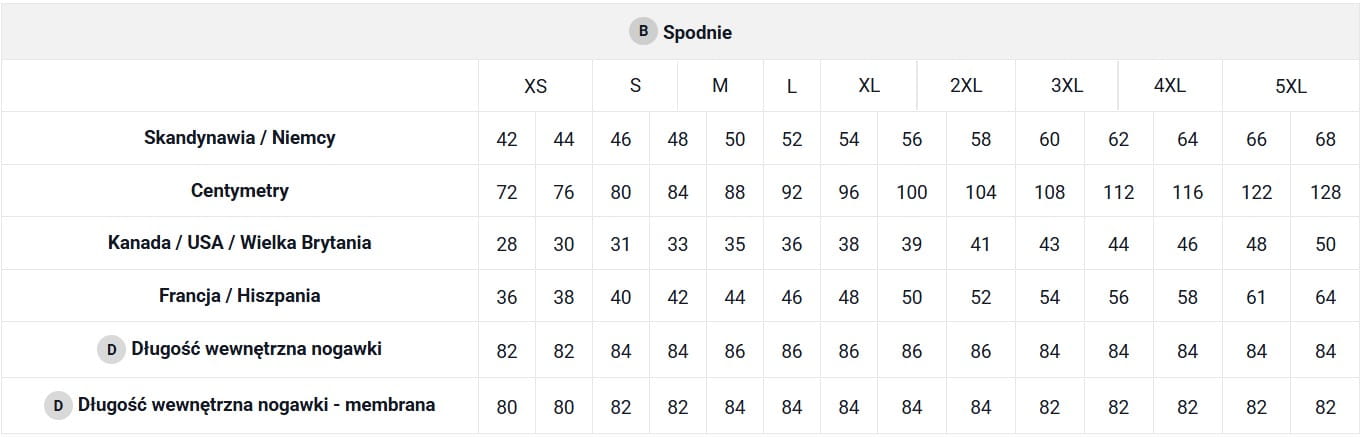Click the Skandynawia / Niemcy row label

pos(240,138)
